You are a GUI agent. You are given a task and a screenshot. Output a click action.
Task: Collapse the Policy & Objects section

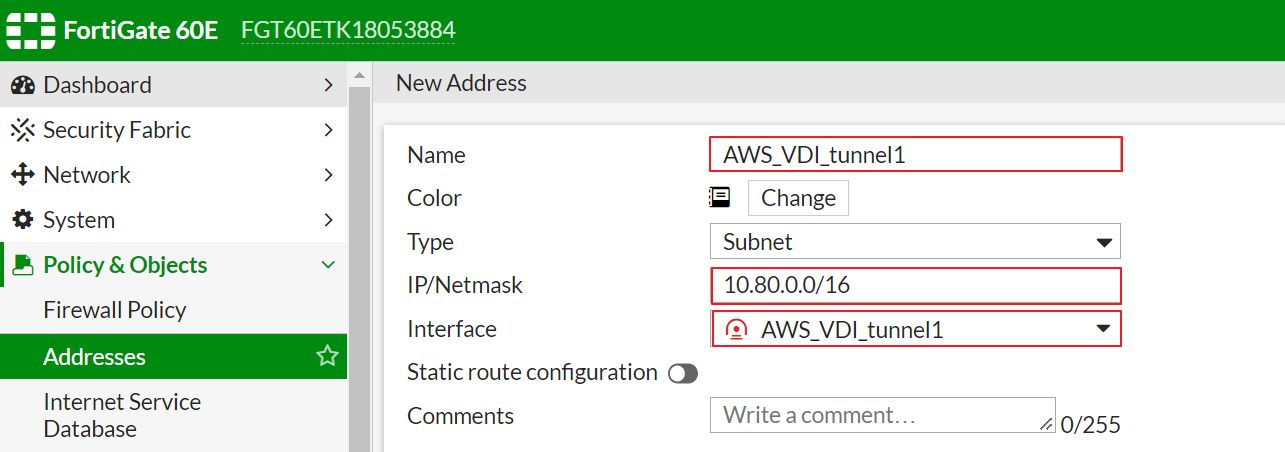(327, 265)
